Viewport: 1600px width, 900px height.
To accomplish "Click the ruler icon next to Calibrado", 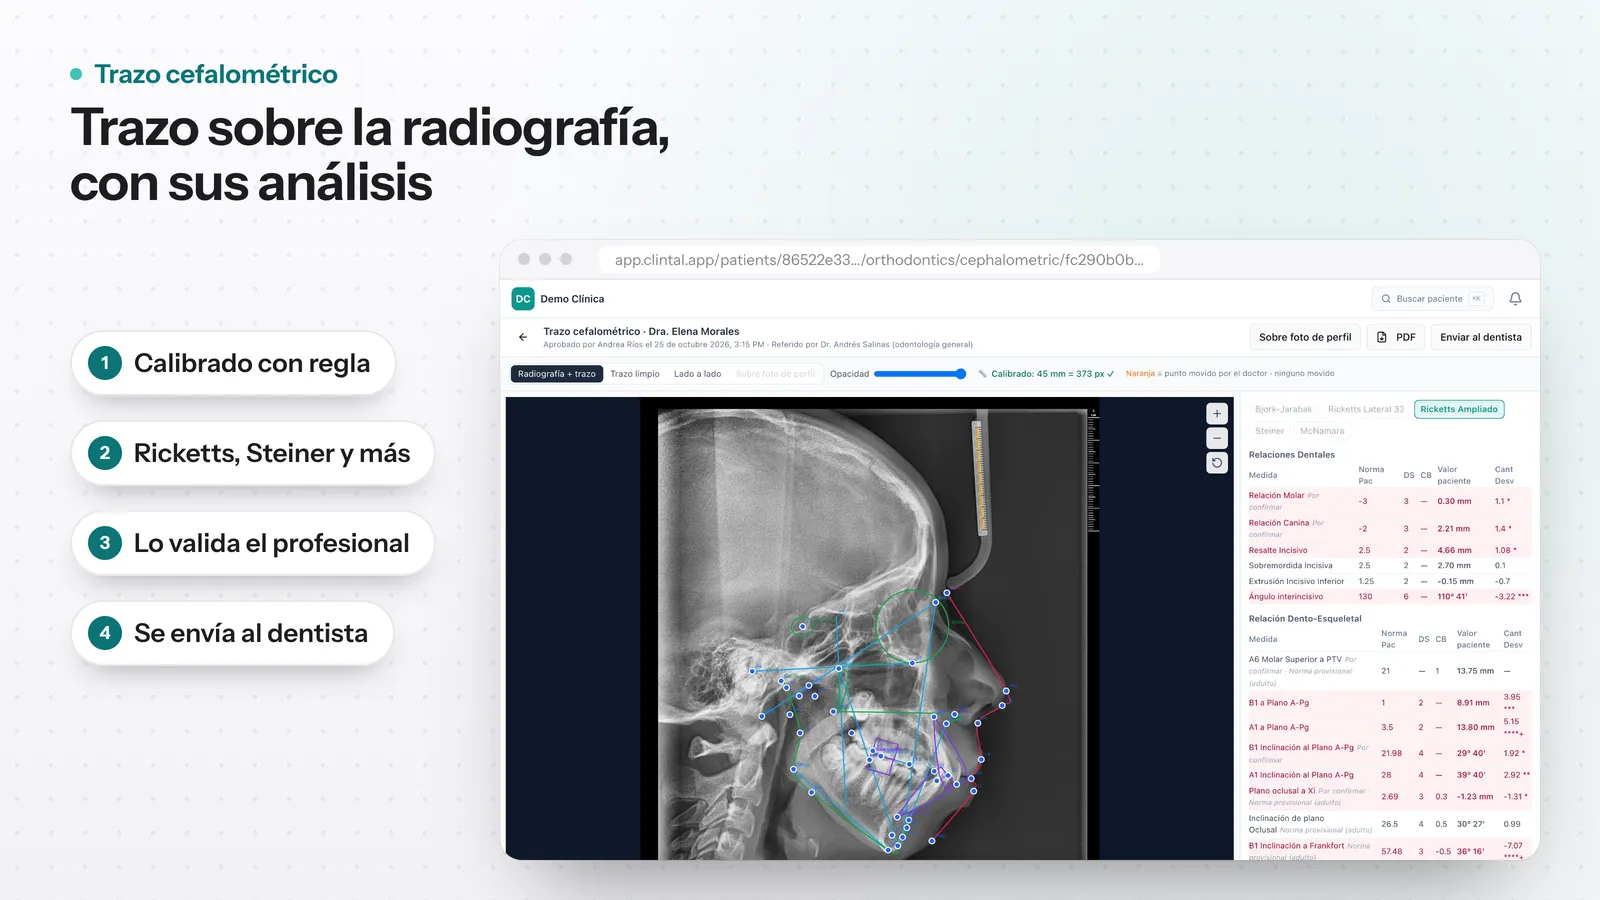I will [x=983, y=374].
